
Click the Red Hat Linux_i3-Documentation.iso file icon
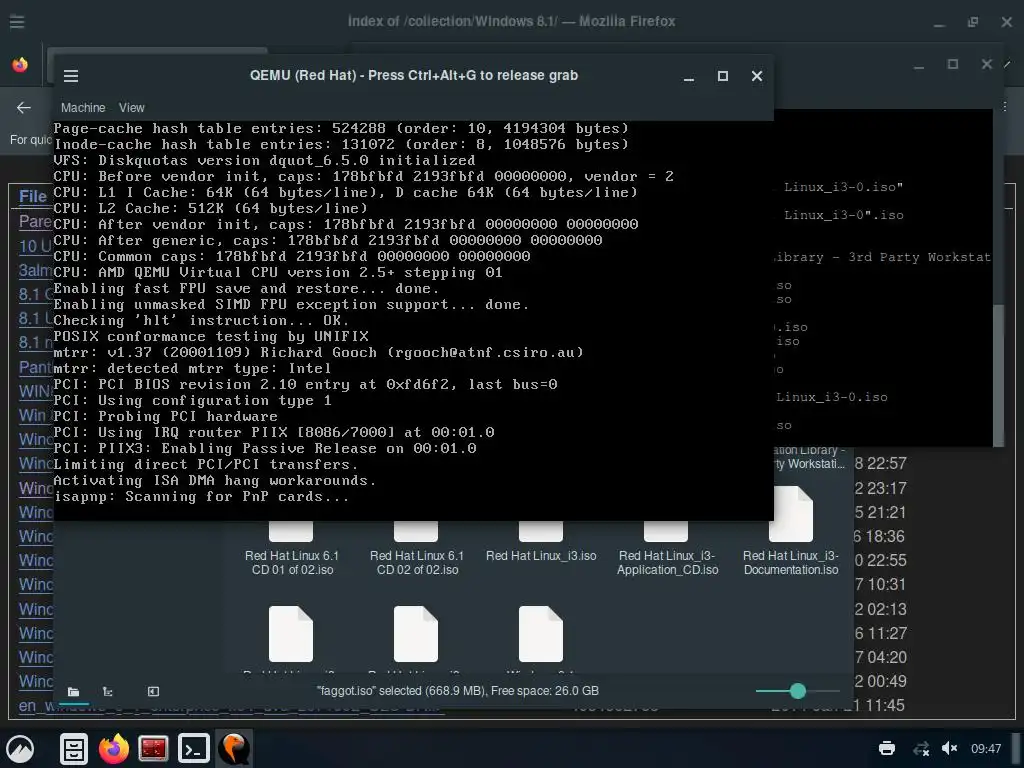click(x=791, y=515)
